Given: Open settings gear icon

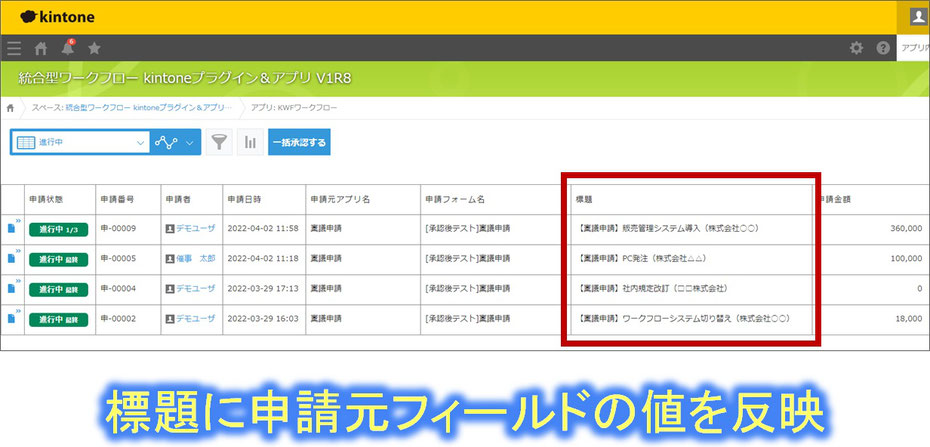Looking at the screenshot, I should (856, 48).
